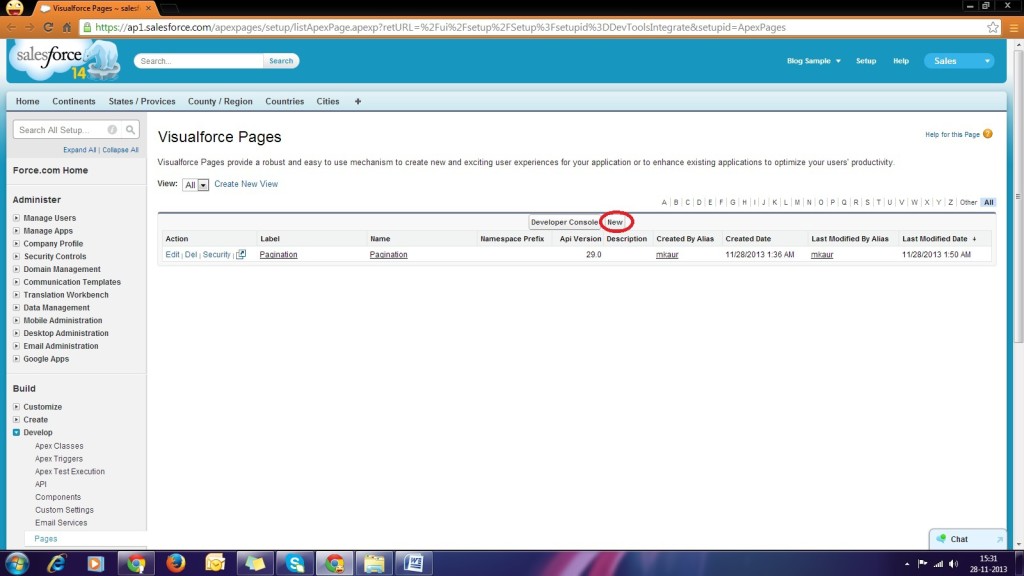This screenshot has width=1024, height=576.
Task: Open the Cities tab
Action: point(328,101)
